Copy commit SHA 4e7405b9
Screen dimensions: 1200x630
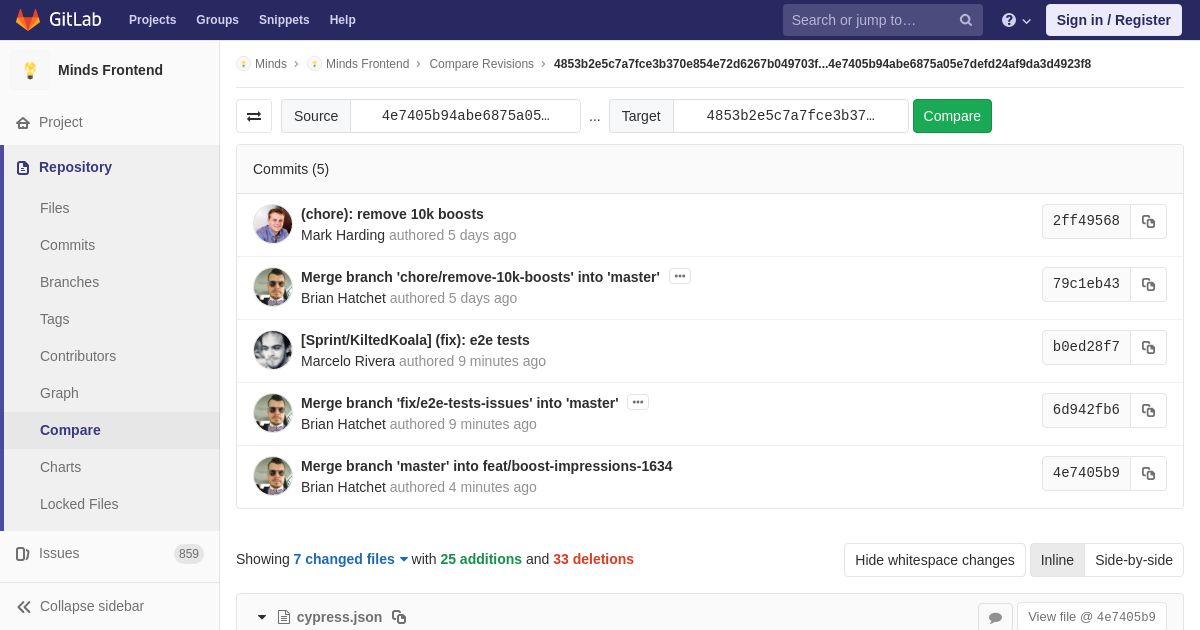click(1148, 474)
